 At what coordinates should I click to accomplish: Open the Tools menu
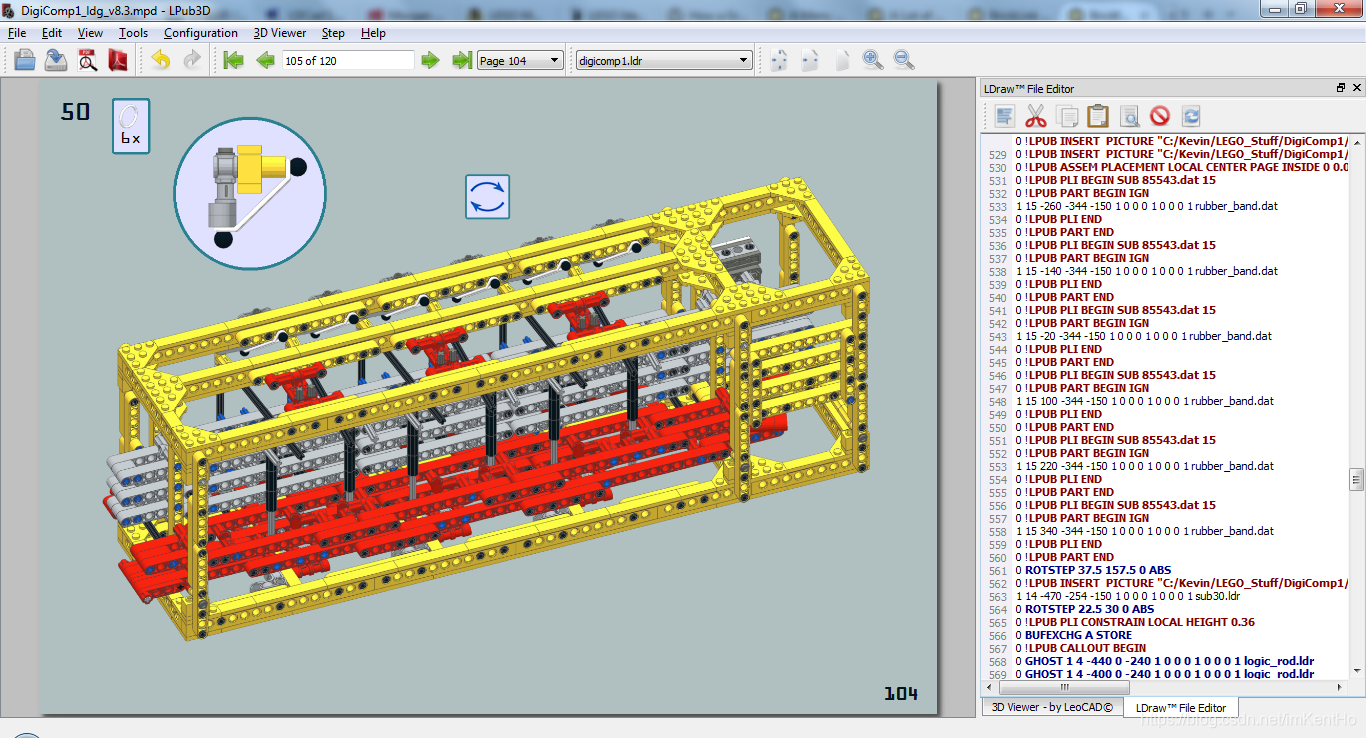[x=133, y=33]
